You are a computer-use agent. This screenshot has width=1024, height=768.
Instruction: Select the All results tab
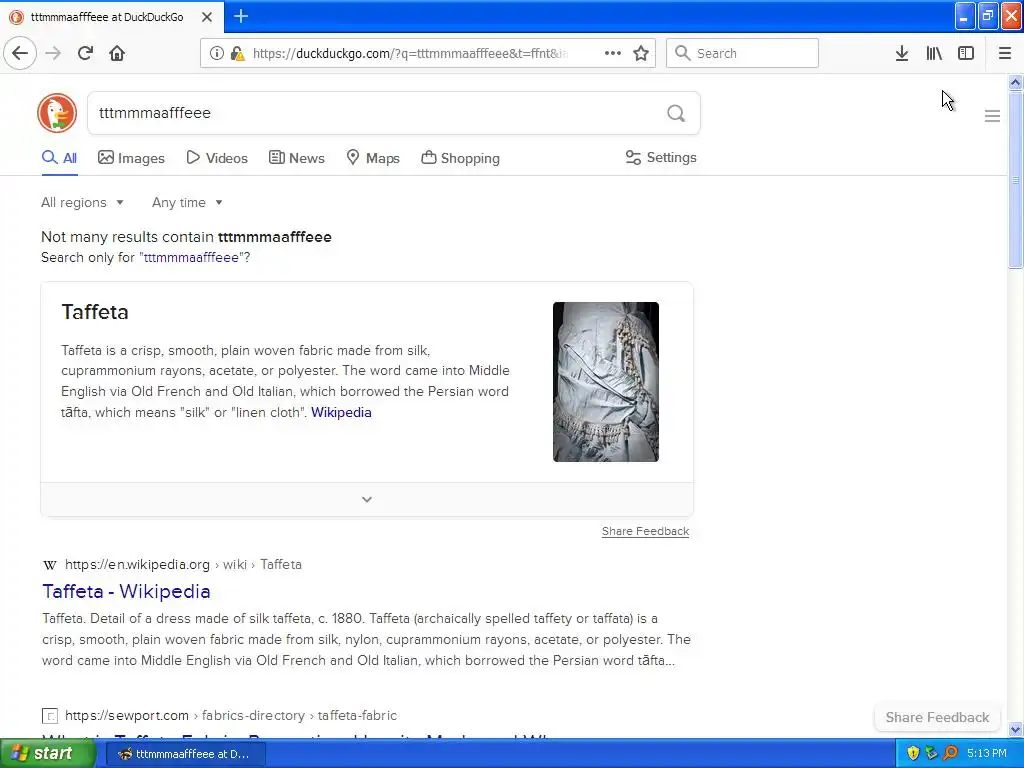click(59, 158)
